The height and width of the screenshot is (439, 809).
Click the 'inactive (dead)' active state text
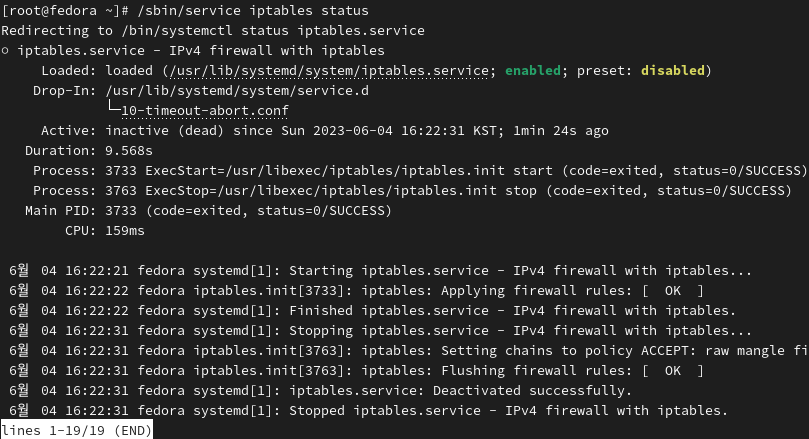pos(165,131)
